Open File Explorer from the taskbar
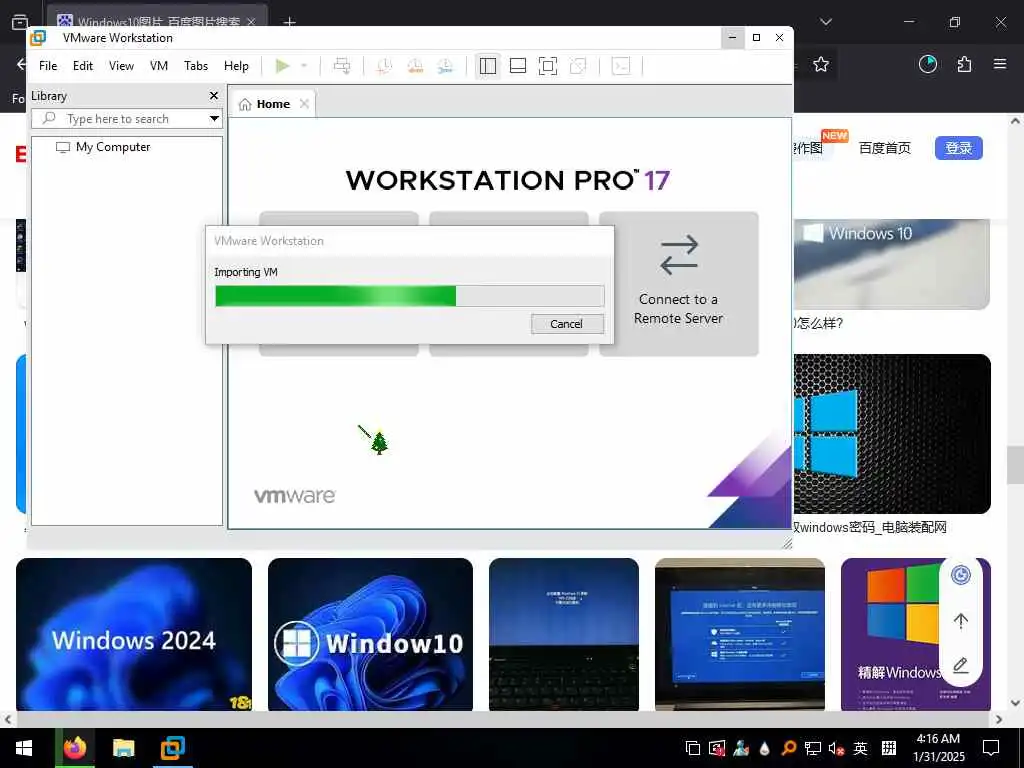 click(123, 748)
